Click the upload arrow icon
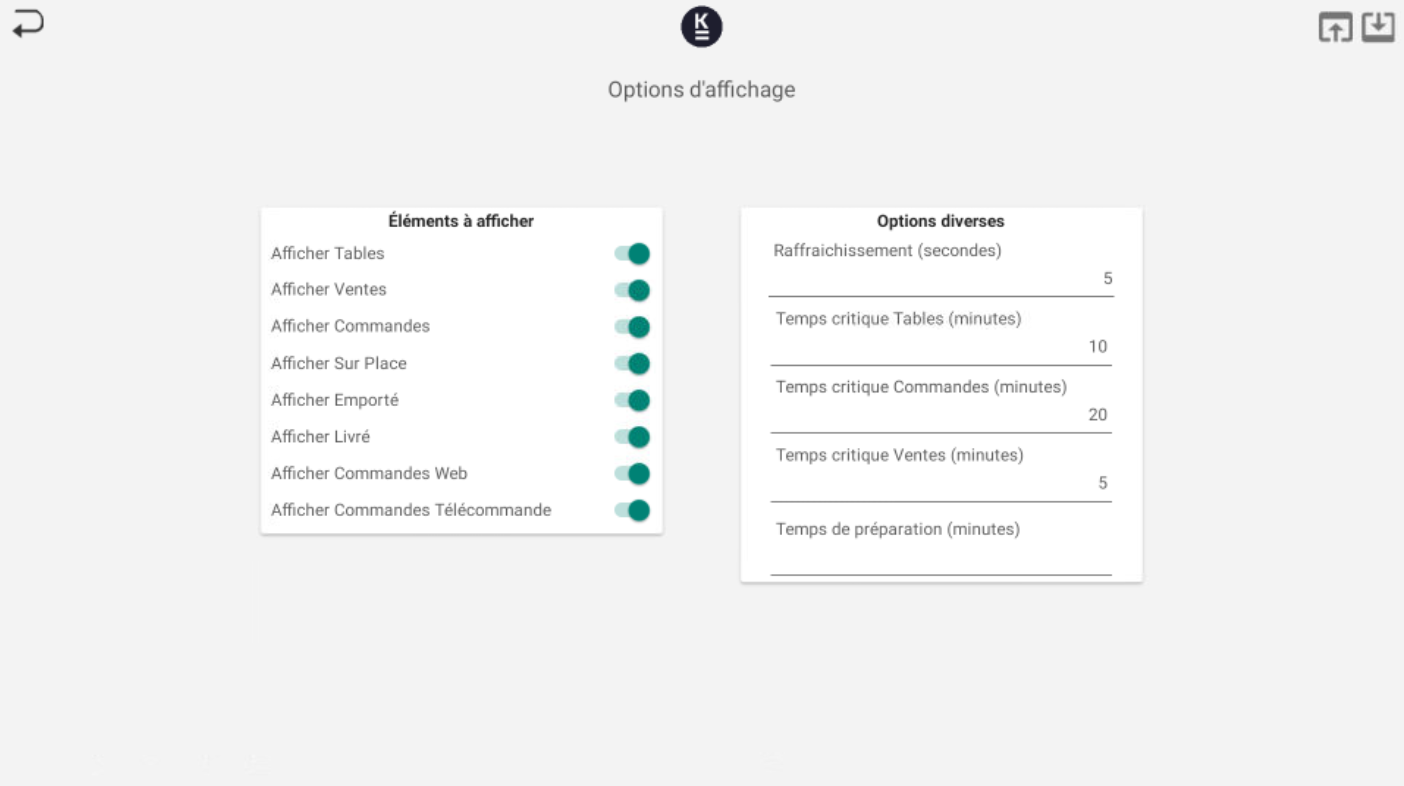This screenshot has height=786, width=1404. point(1335,28)
